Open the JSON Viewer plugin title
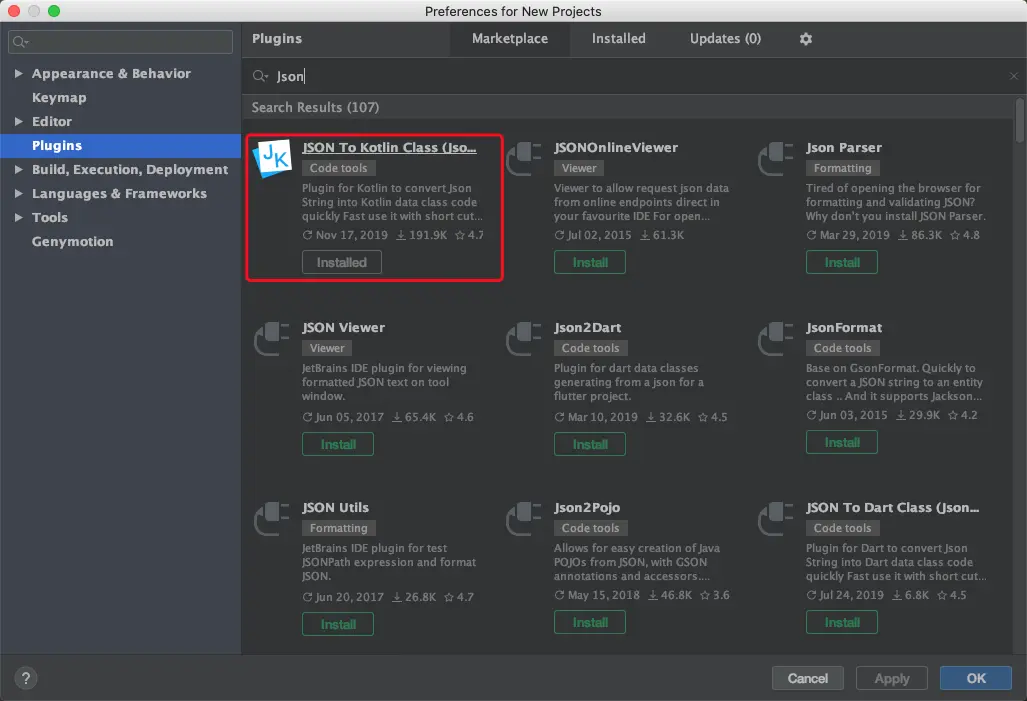The width and height of the screenshot is (1027, 701). point(343,328)
